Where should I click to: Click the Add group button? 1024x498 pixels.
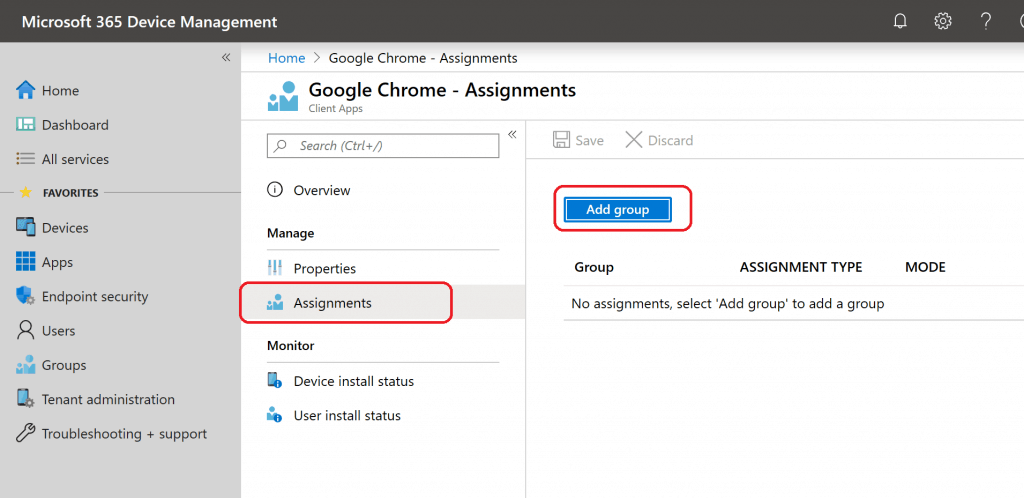618,210
